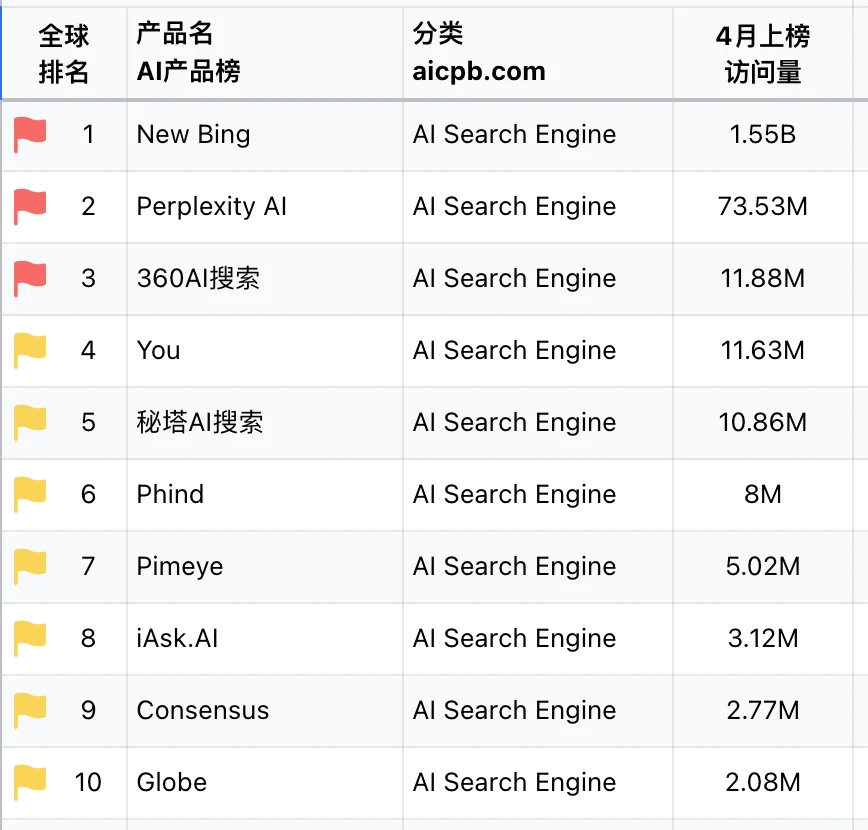Click the yellow flag beside rank 10

point(30,783)
